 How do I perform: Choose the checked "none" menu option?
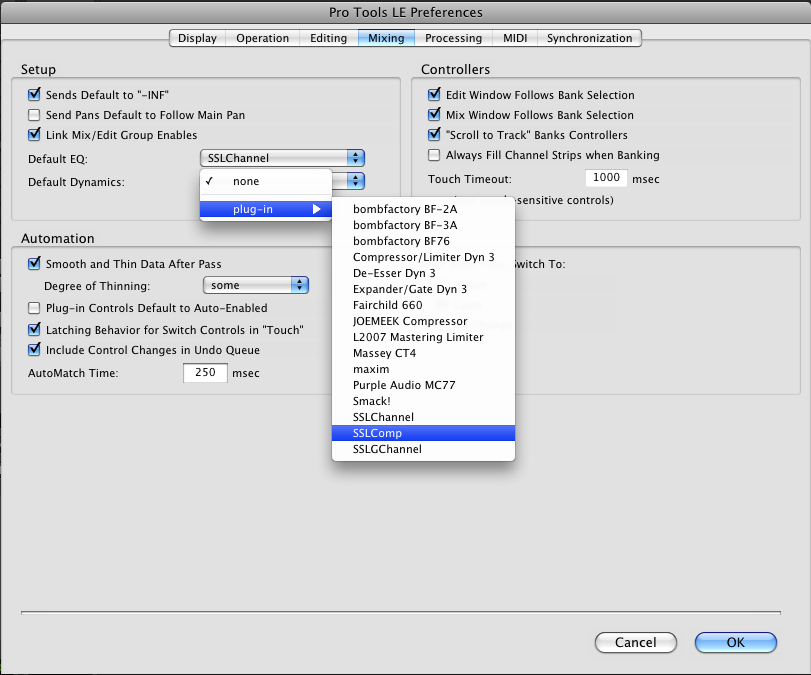tap(266, 181)
